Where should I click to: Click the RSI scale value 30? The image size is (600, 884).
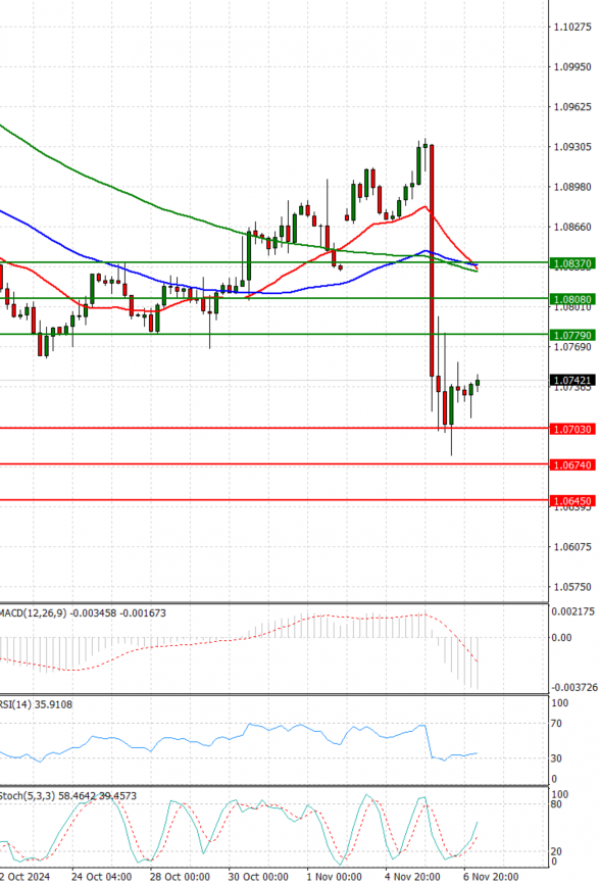[557, 758]
